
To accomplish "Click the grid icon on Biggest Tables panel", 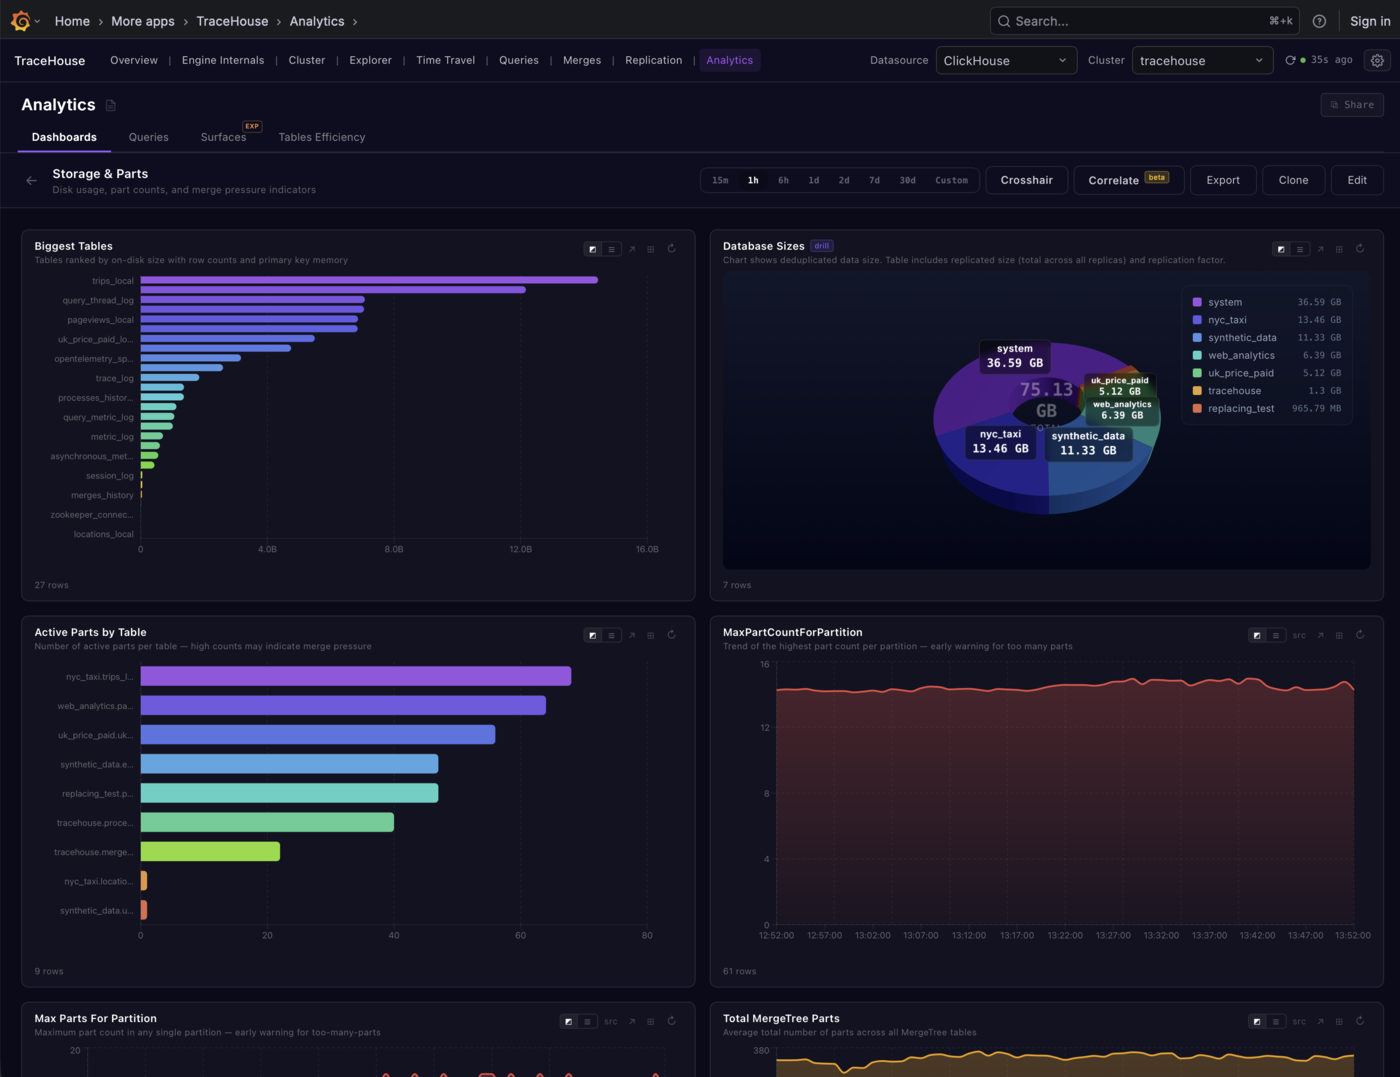I will click(651, 249).
